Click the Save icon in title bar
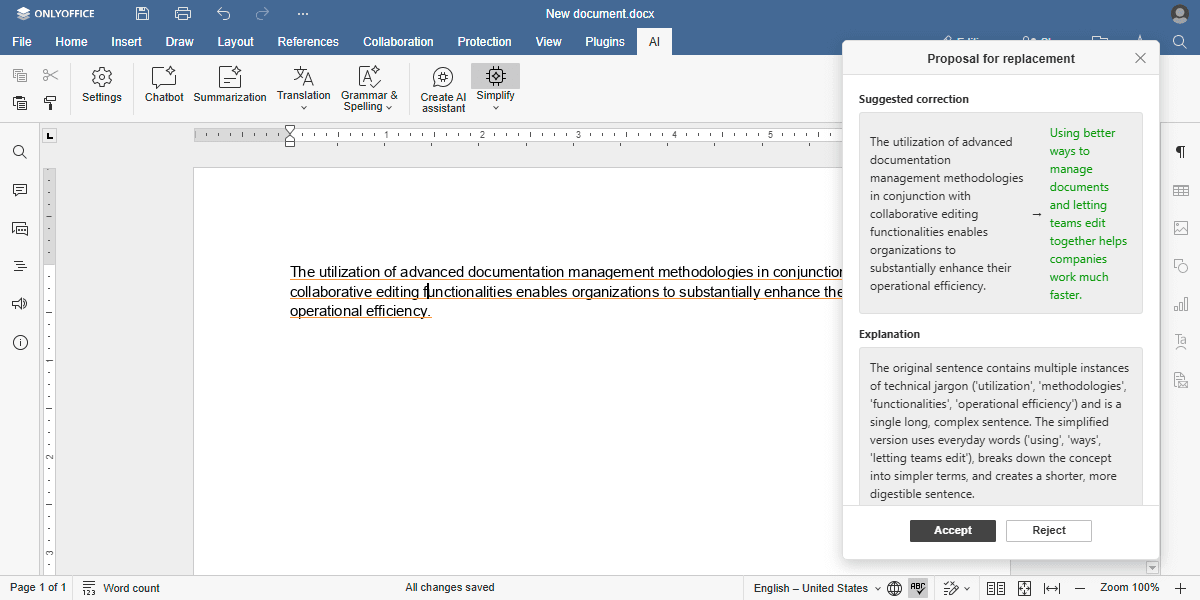1200x600 pixels. pos(143,14)
